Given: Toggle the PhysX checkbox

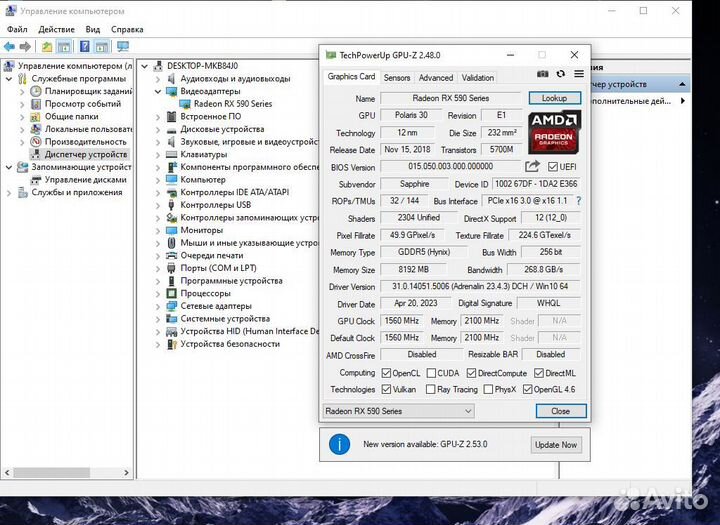Looking at the screenshot, I should 488,390.
